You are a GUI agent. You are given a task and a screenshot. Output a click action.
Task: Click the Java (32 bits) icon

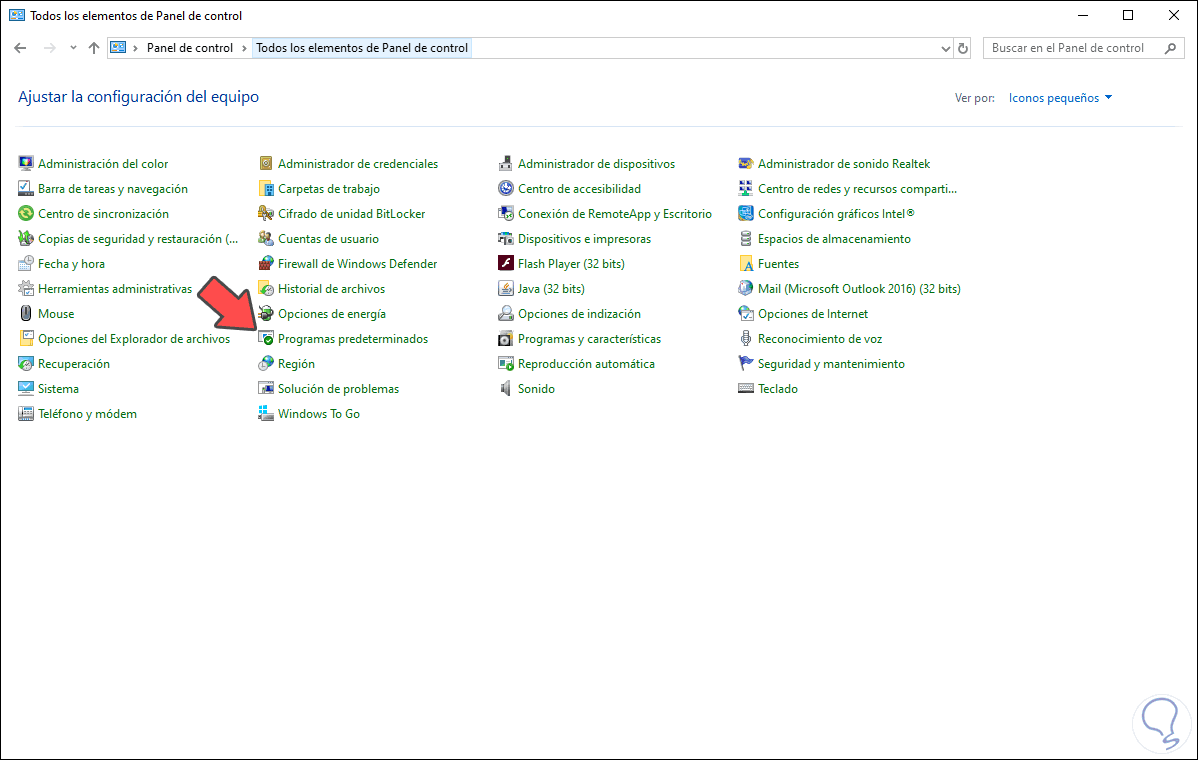(506, 289)
